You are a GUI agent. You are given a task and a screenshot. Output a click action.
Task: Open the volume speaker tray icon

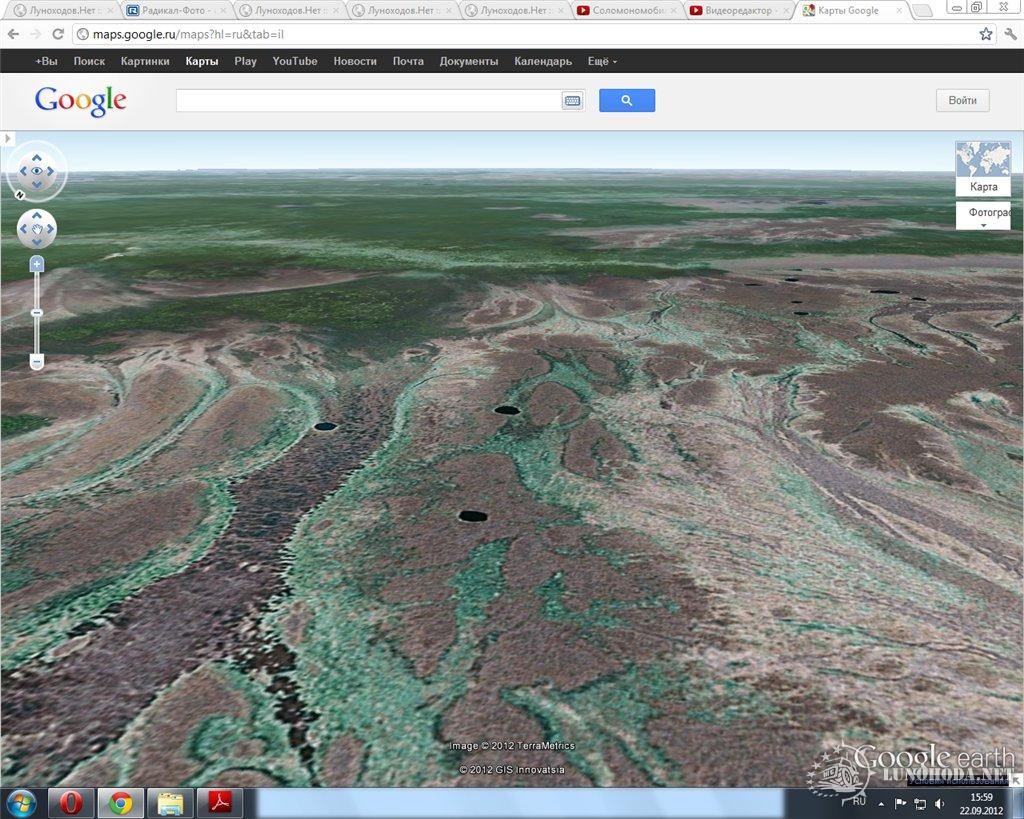939,804
